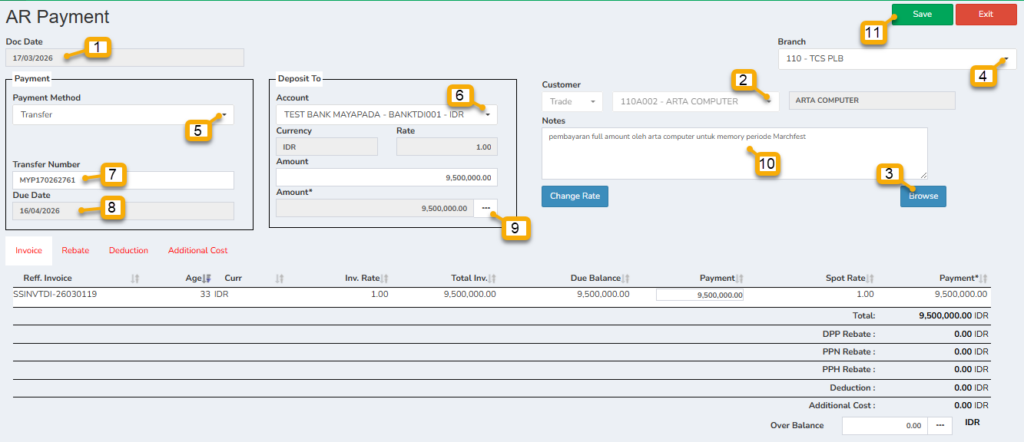Sort invoices by Age column

coord(207,277)
